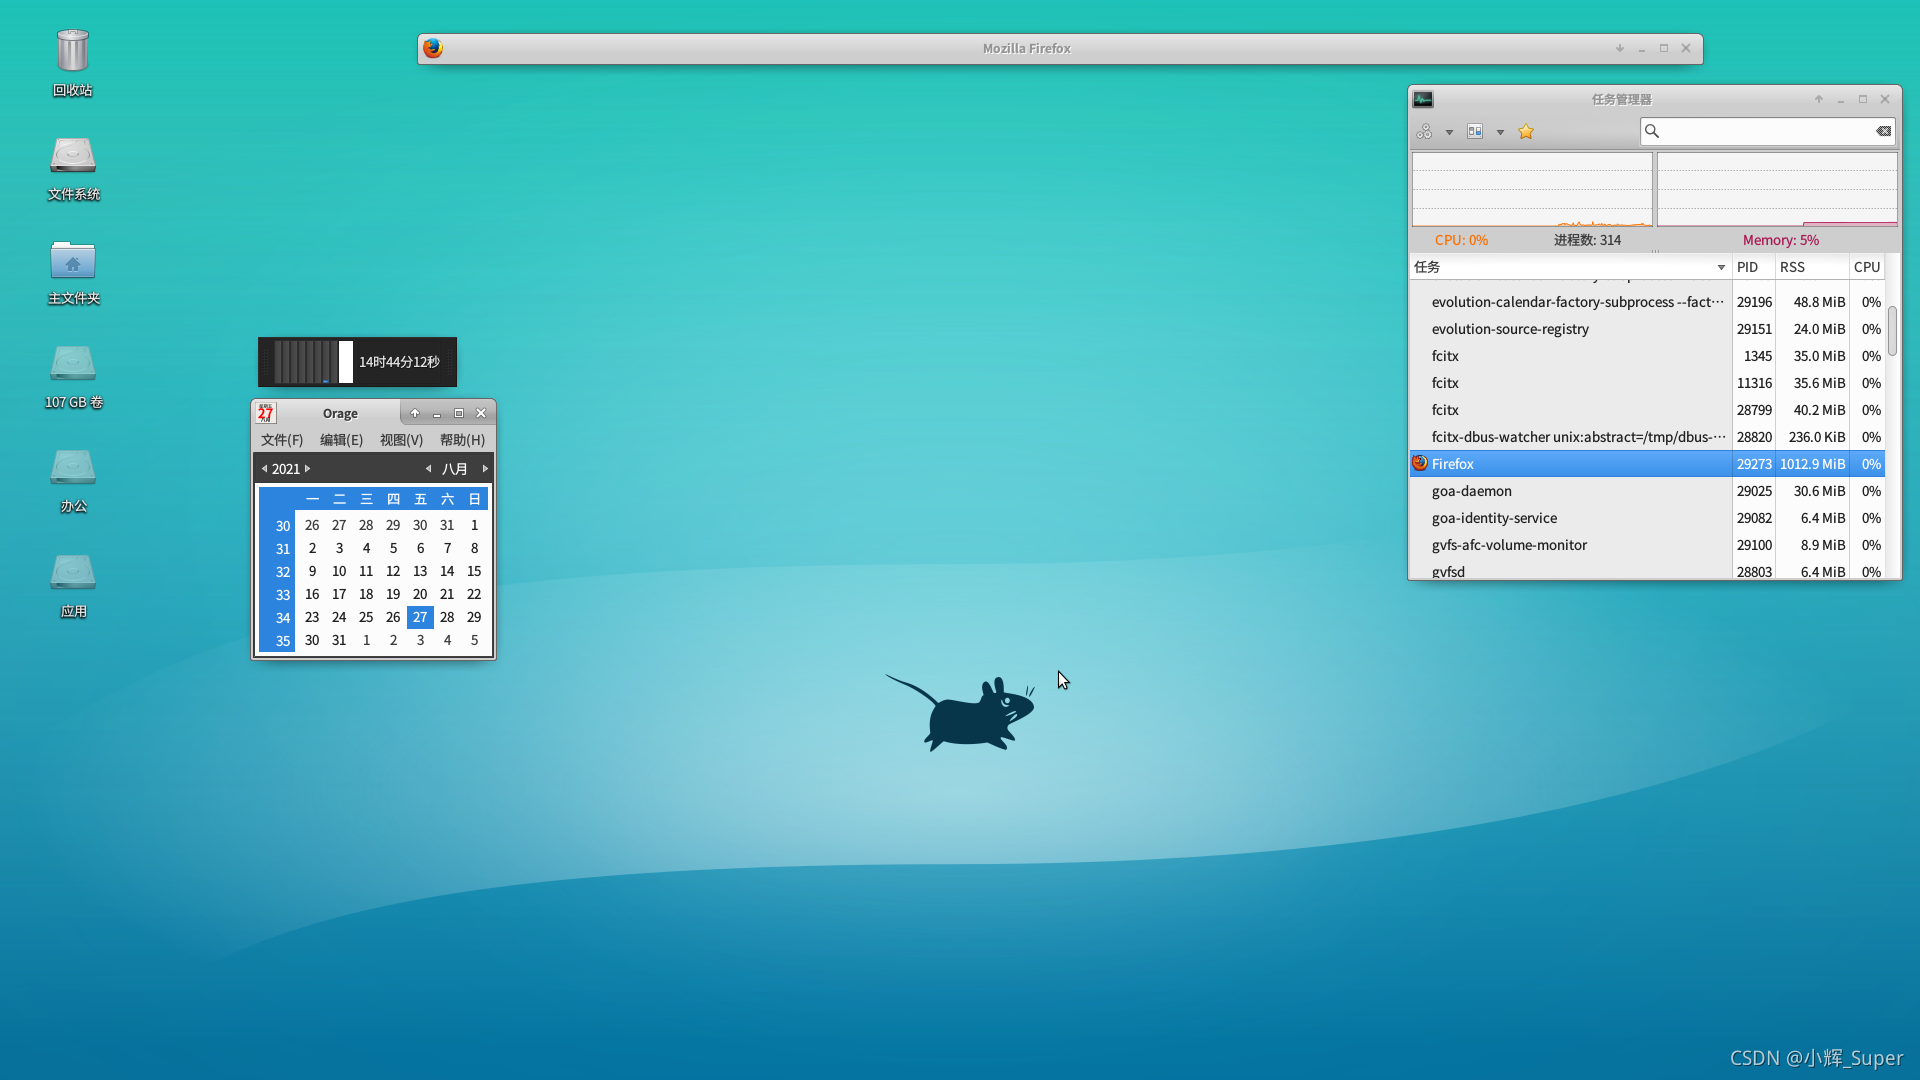The height and width of the screenshot is (1080, 1920).
Task: Click the CPU: 0% label in Task Manager
Action: [1461, 240]
